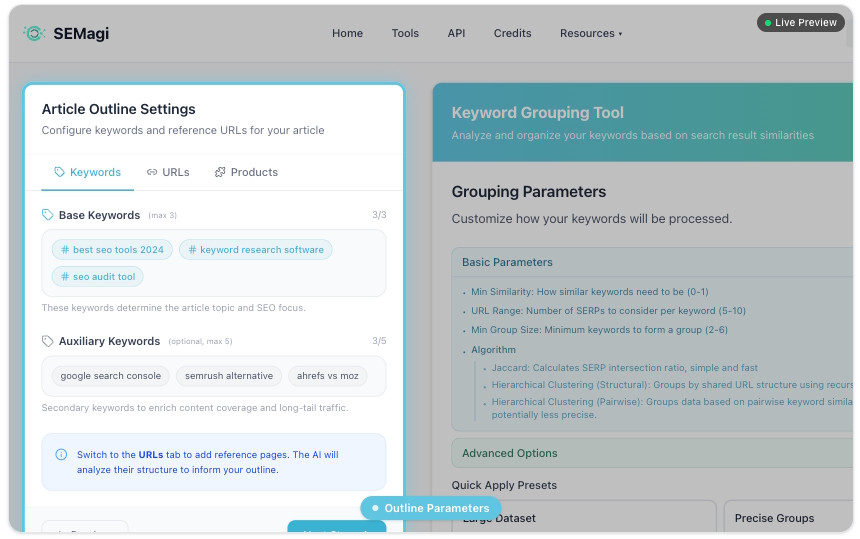Switch to the Keywords tab
860x539 pixels.
pos(88,172)
